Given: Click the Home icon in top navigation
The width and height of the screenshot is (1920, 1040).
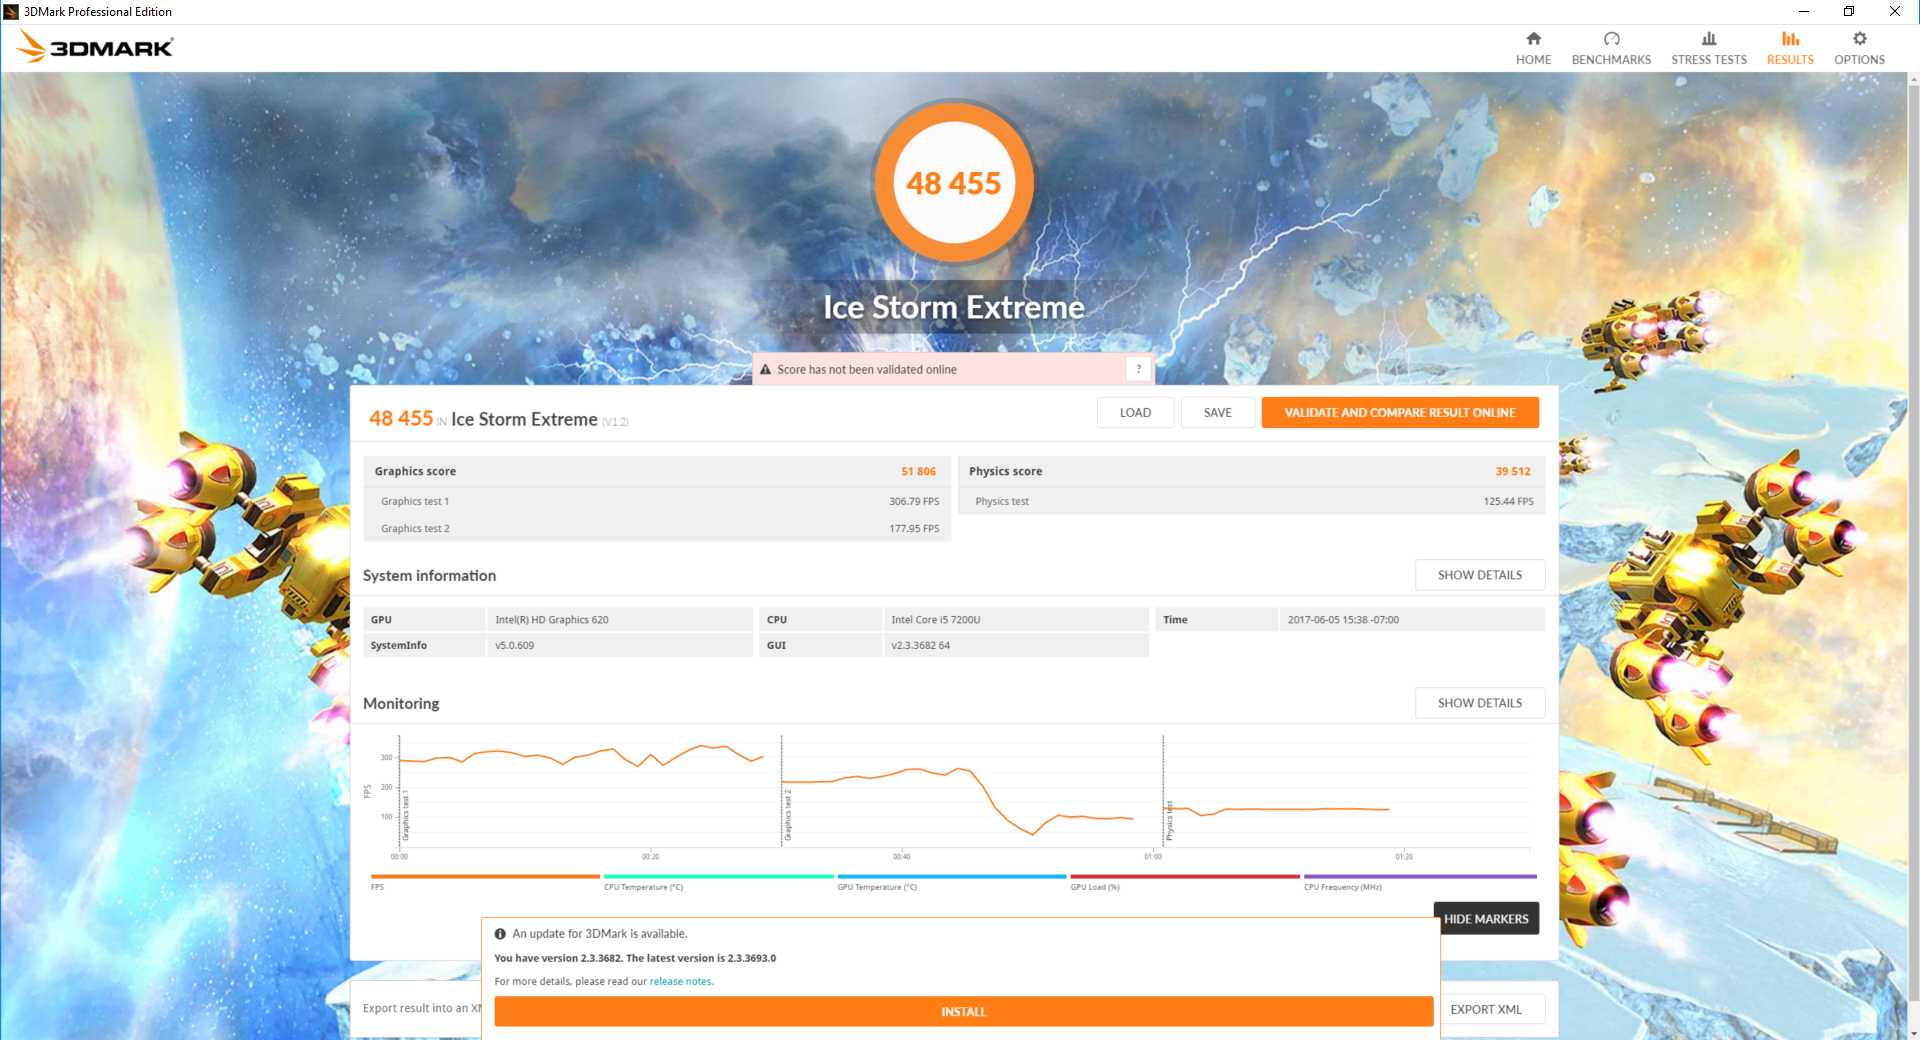Looking at the screenshot, I should click(1533, 39).
